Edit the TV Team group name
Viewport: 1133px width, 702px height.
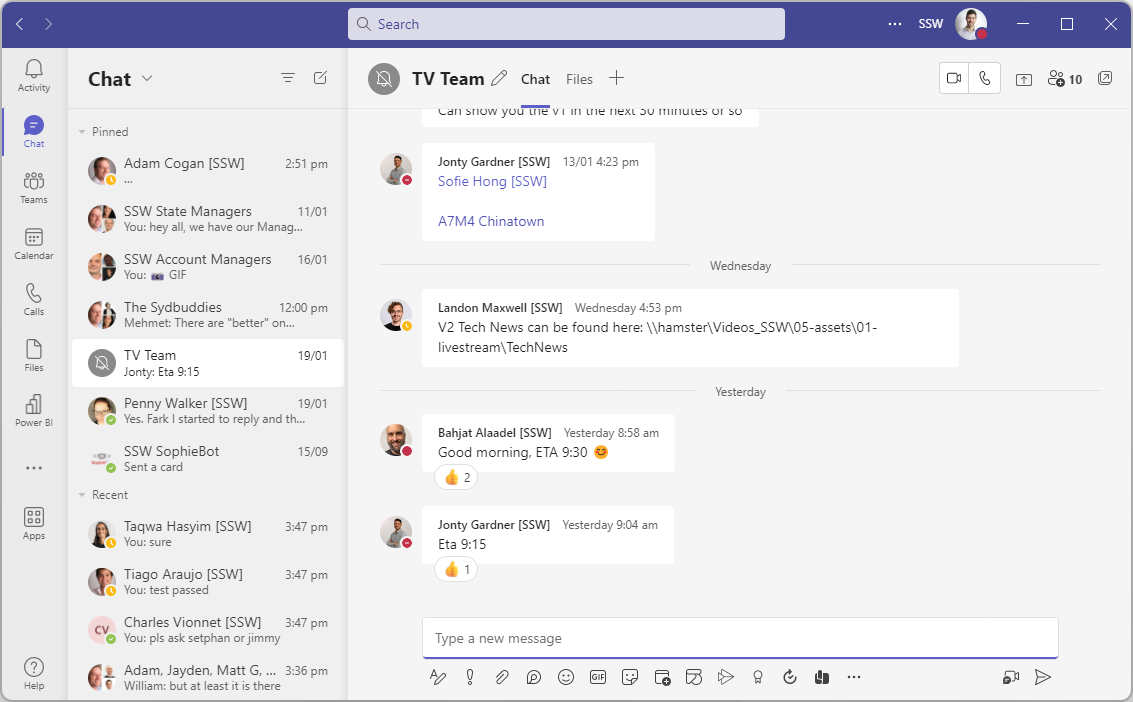pos(500,78)
